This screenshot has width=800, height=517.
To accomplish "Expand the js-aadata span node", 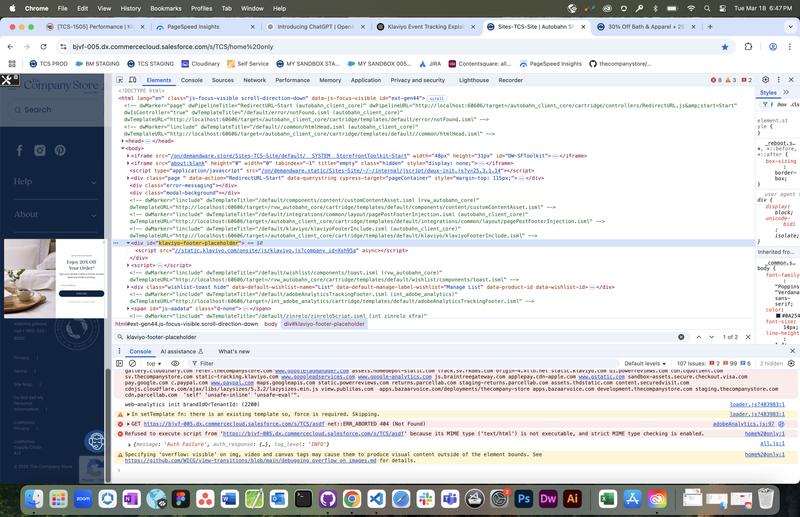I will click(x=128, y=308).
